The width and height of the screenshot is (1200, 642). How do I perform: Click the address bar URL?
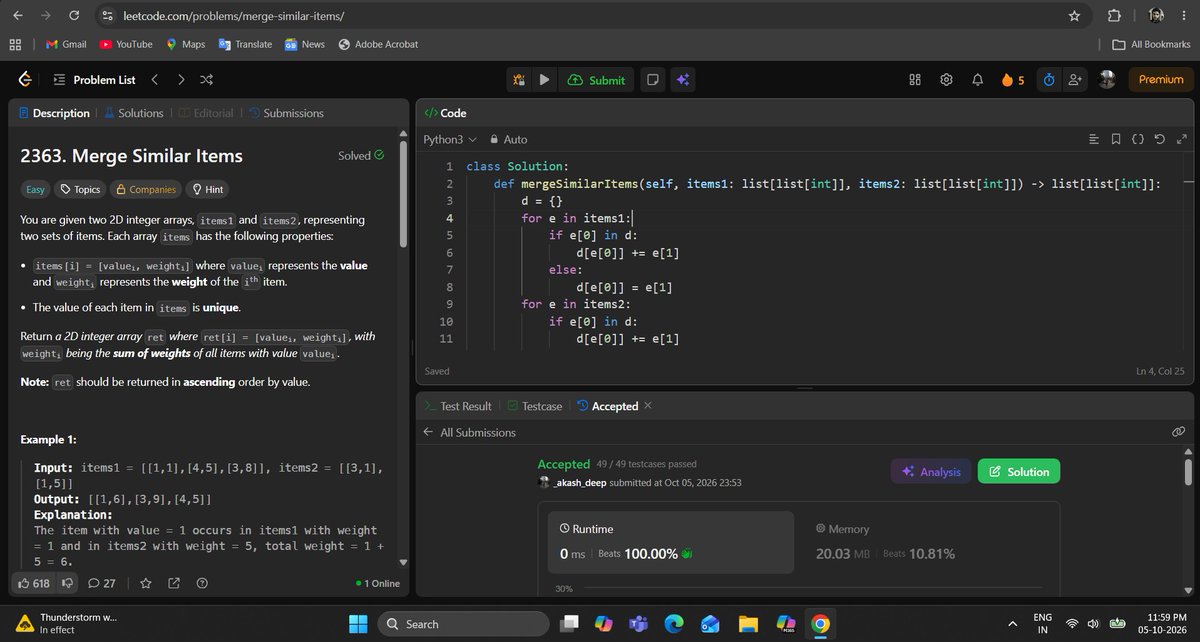click(x=236, y=16)
